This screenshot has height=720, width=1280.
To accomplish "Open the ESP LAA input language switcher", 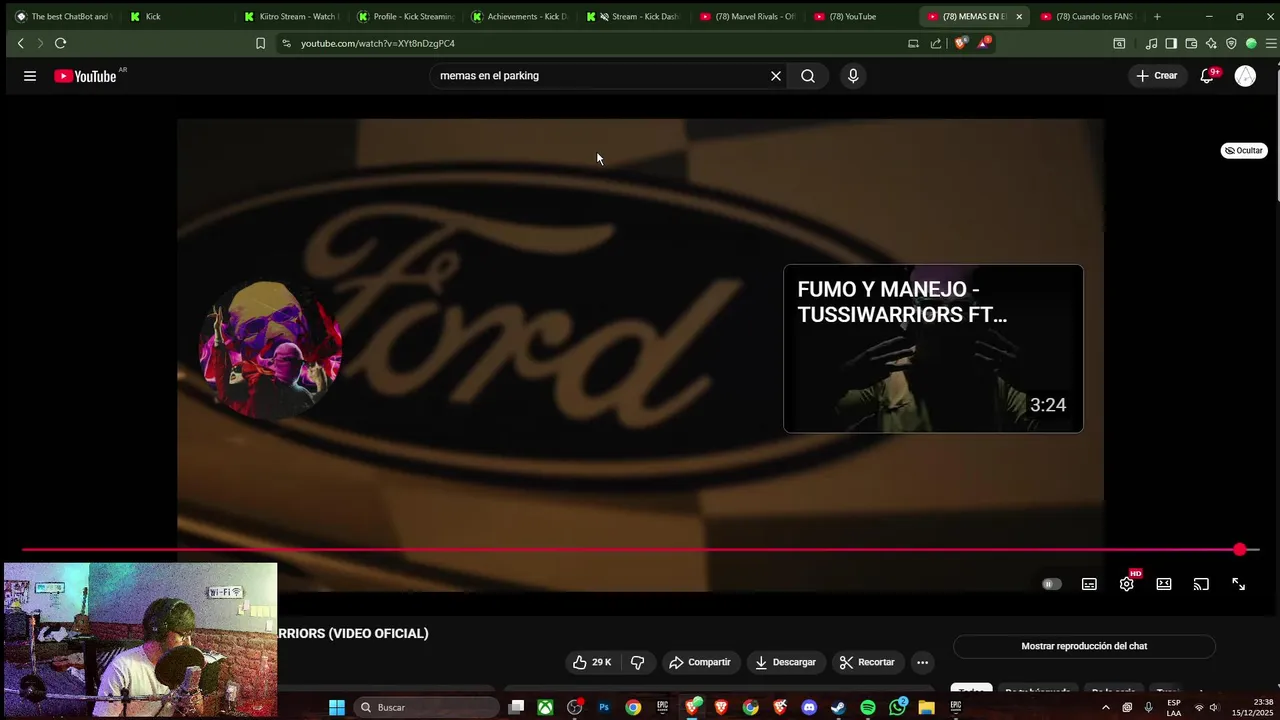I will coord(1174,707).
